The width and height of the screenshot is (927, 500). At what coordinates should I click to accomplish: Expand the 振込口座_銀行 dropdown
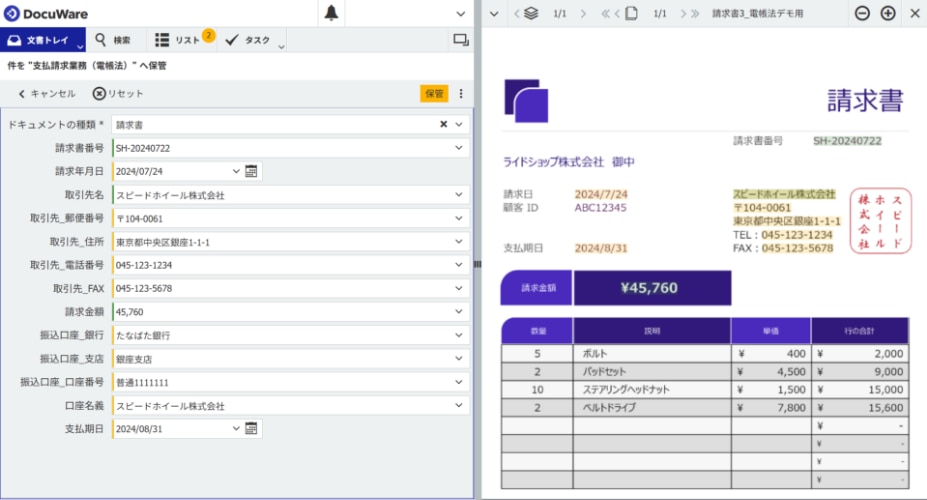(459, 335)
